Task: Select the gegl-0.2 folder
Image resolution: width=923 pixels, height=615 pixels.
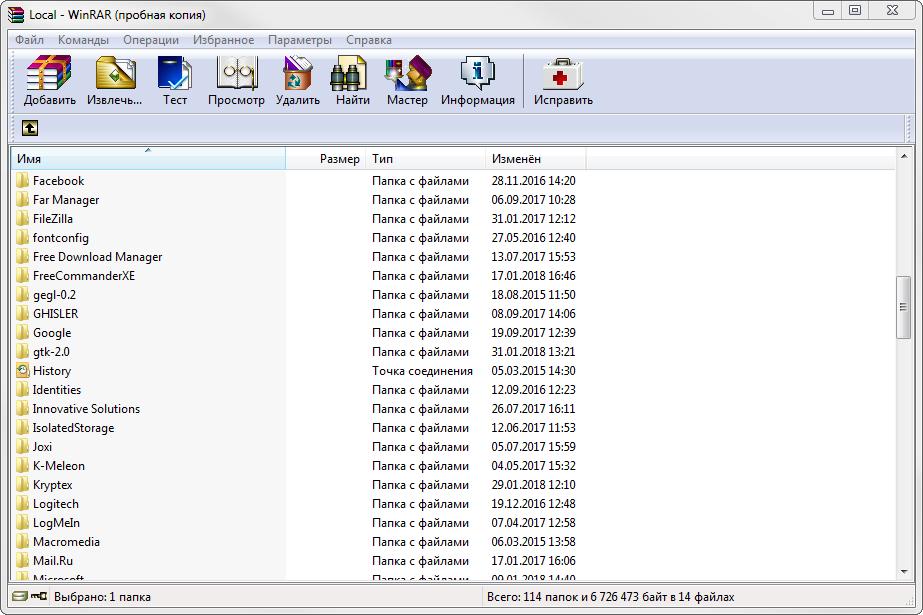Action: [x=54, y=294]
